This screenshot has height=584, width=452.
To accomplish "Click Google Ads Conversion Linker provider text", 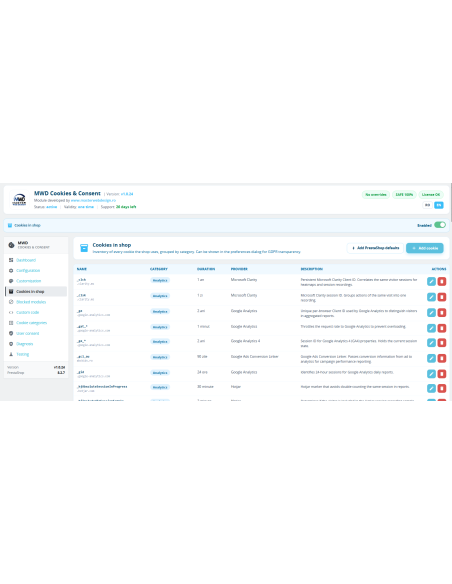I will click(255, 356).
